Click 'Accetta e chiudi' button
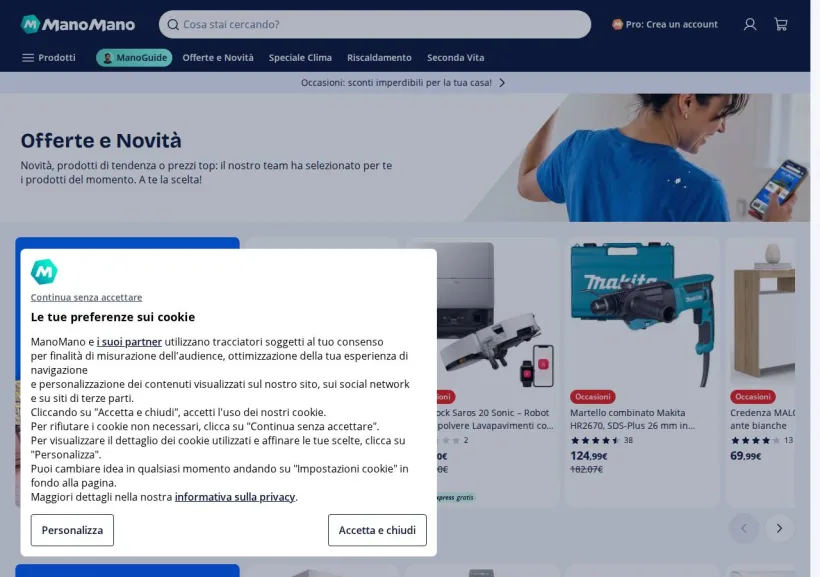Screen dimensions: 820x577 (377, 530)
